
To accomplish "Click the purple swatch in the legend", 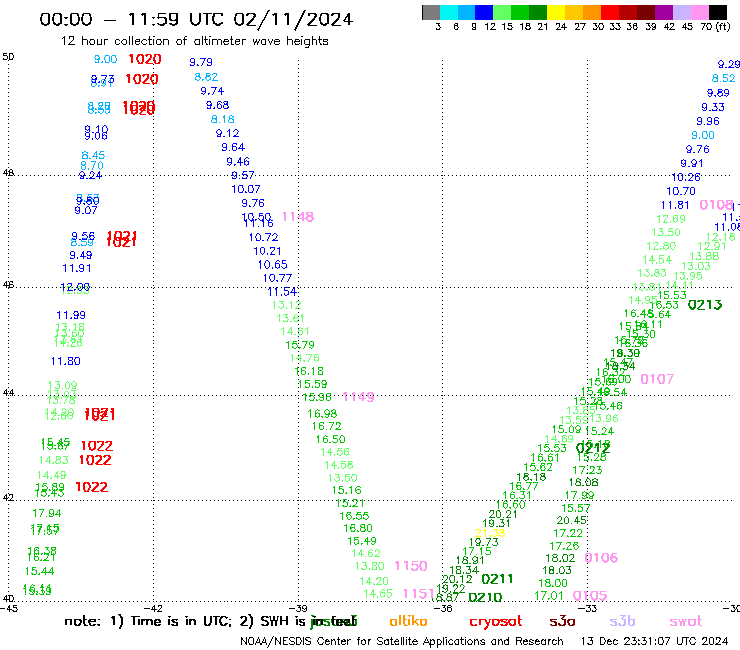I will pyautogui.click(x=664, y=12).
